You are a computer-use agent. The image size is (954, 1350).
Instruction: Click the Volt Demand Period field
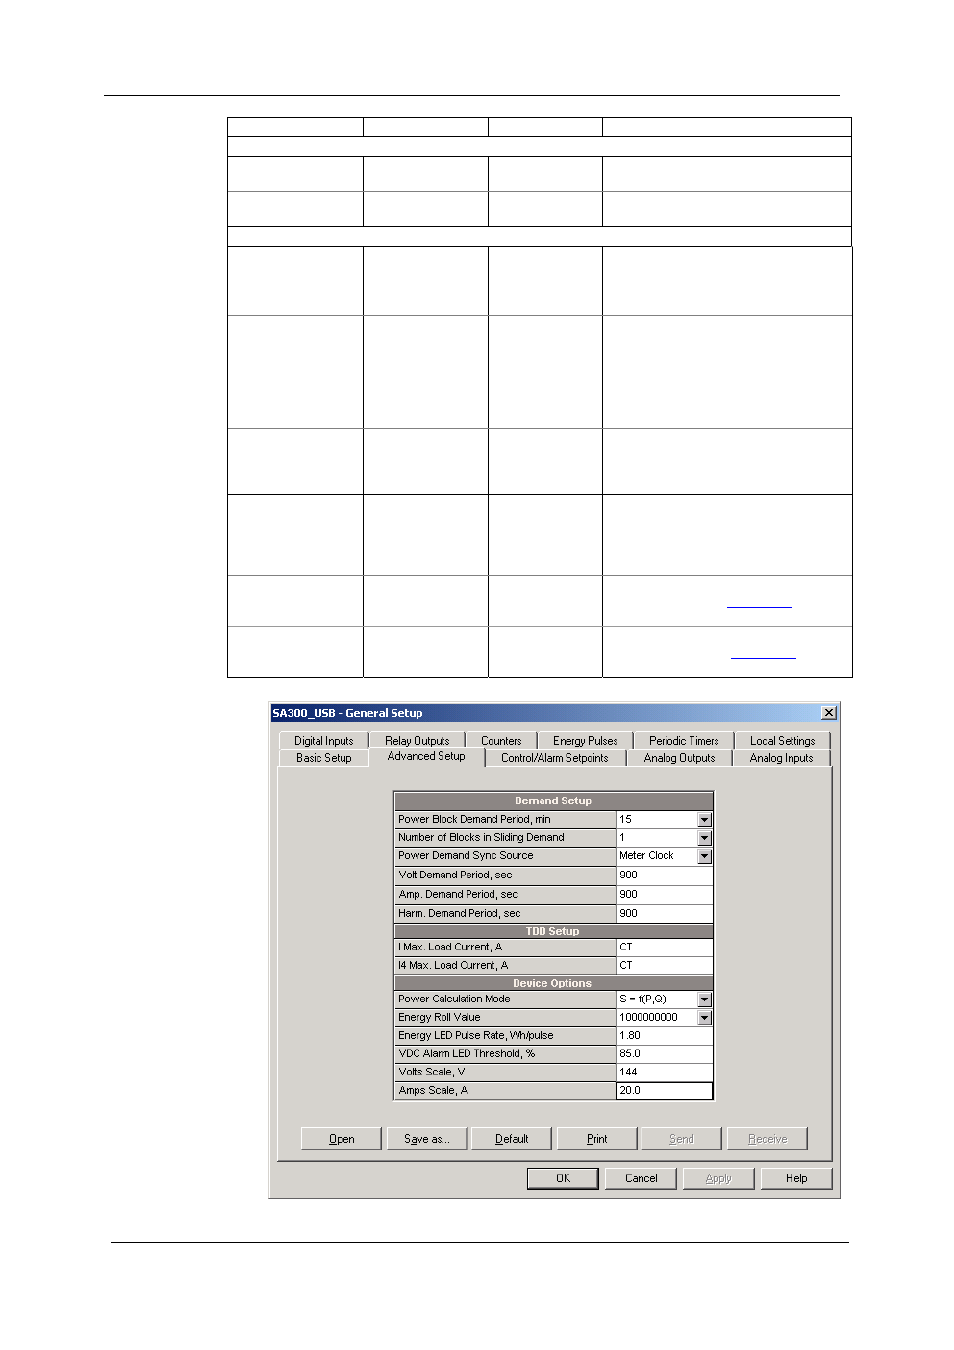point(664,875)
